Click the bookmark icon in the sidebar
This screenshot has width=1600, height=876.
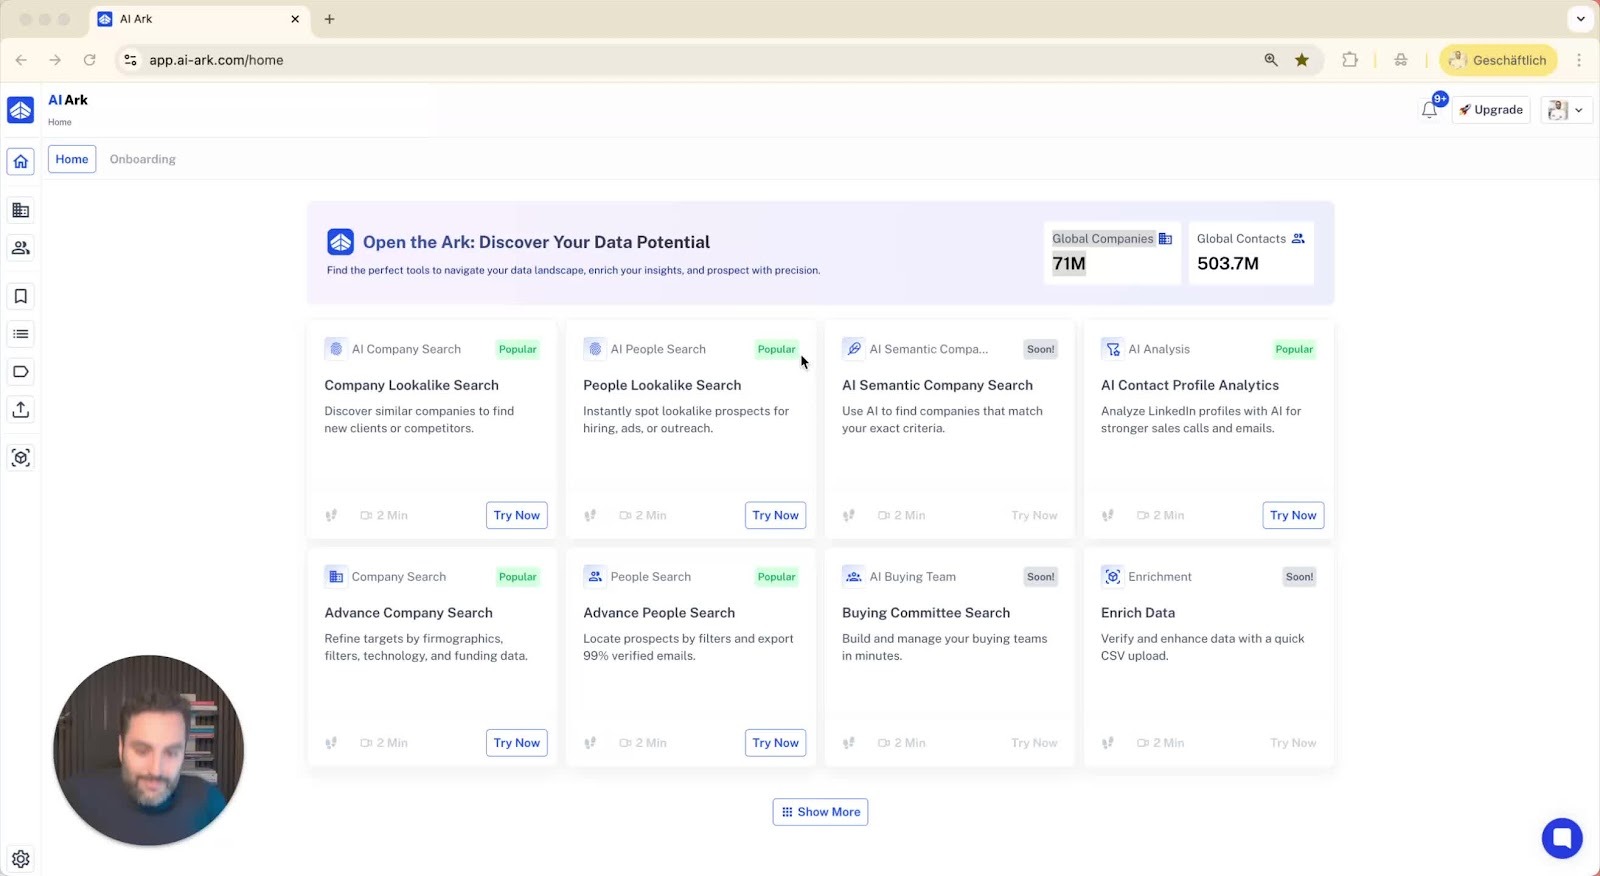coord(21,296)
